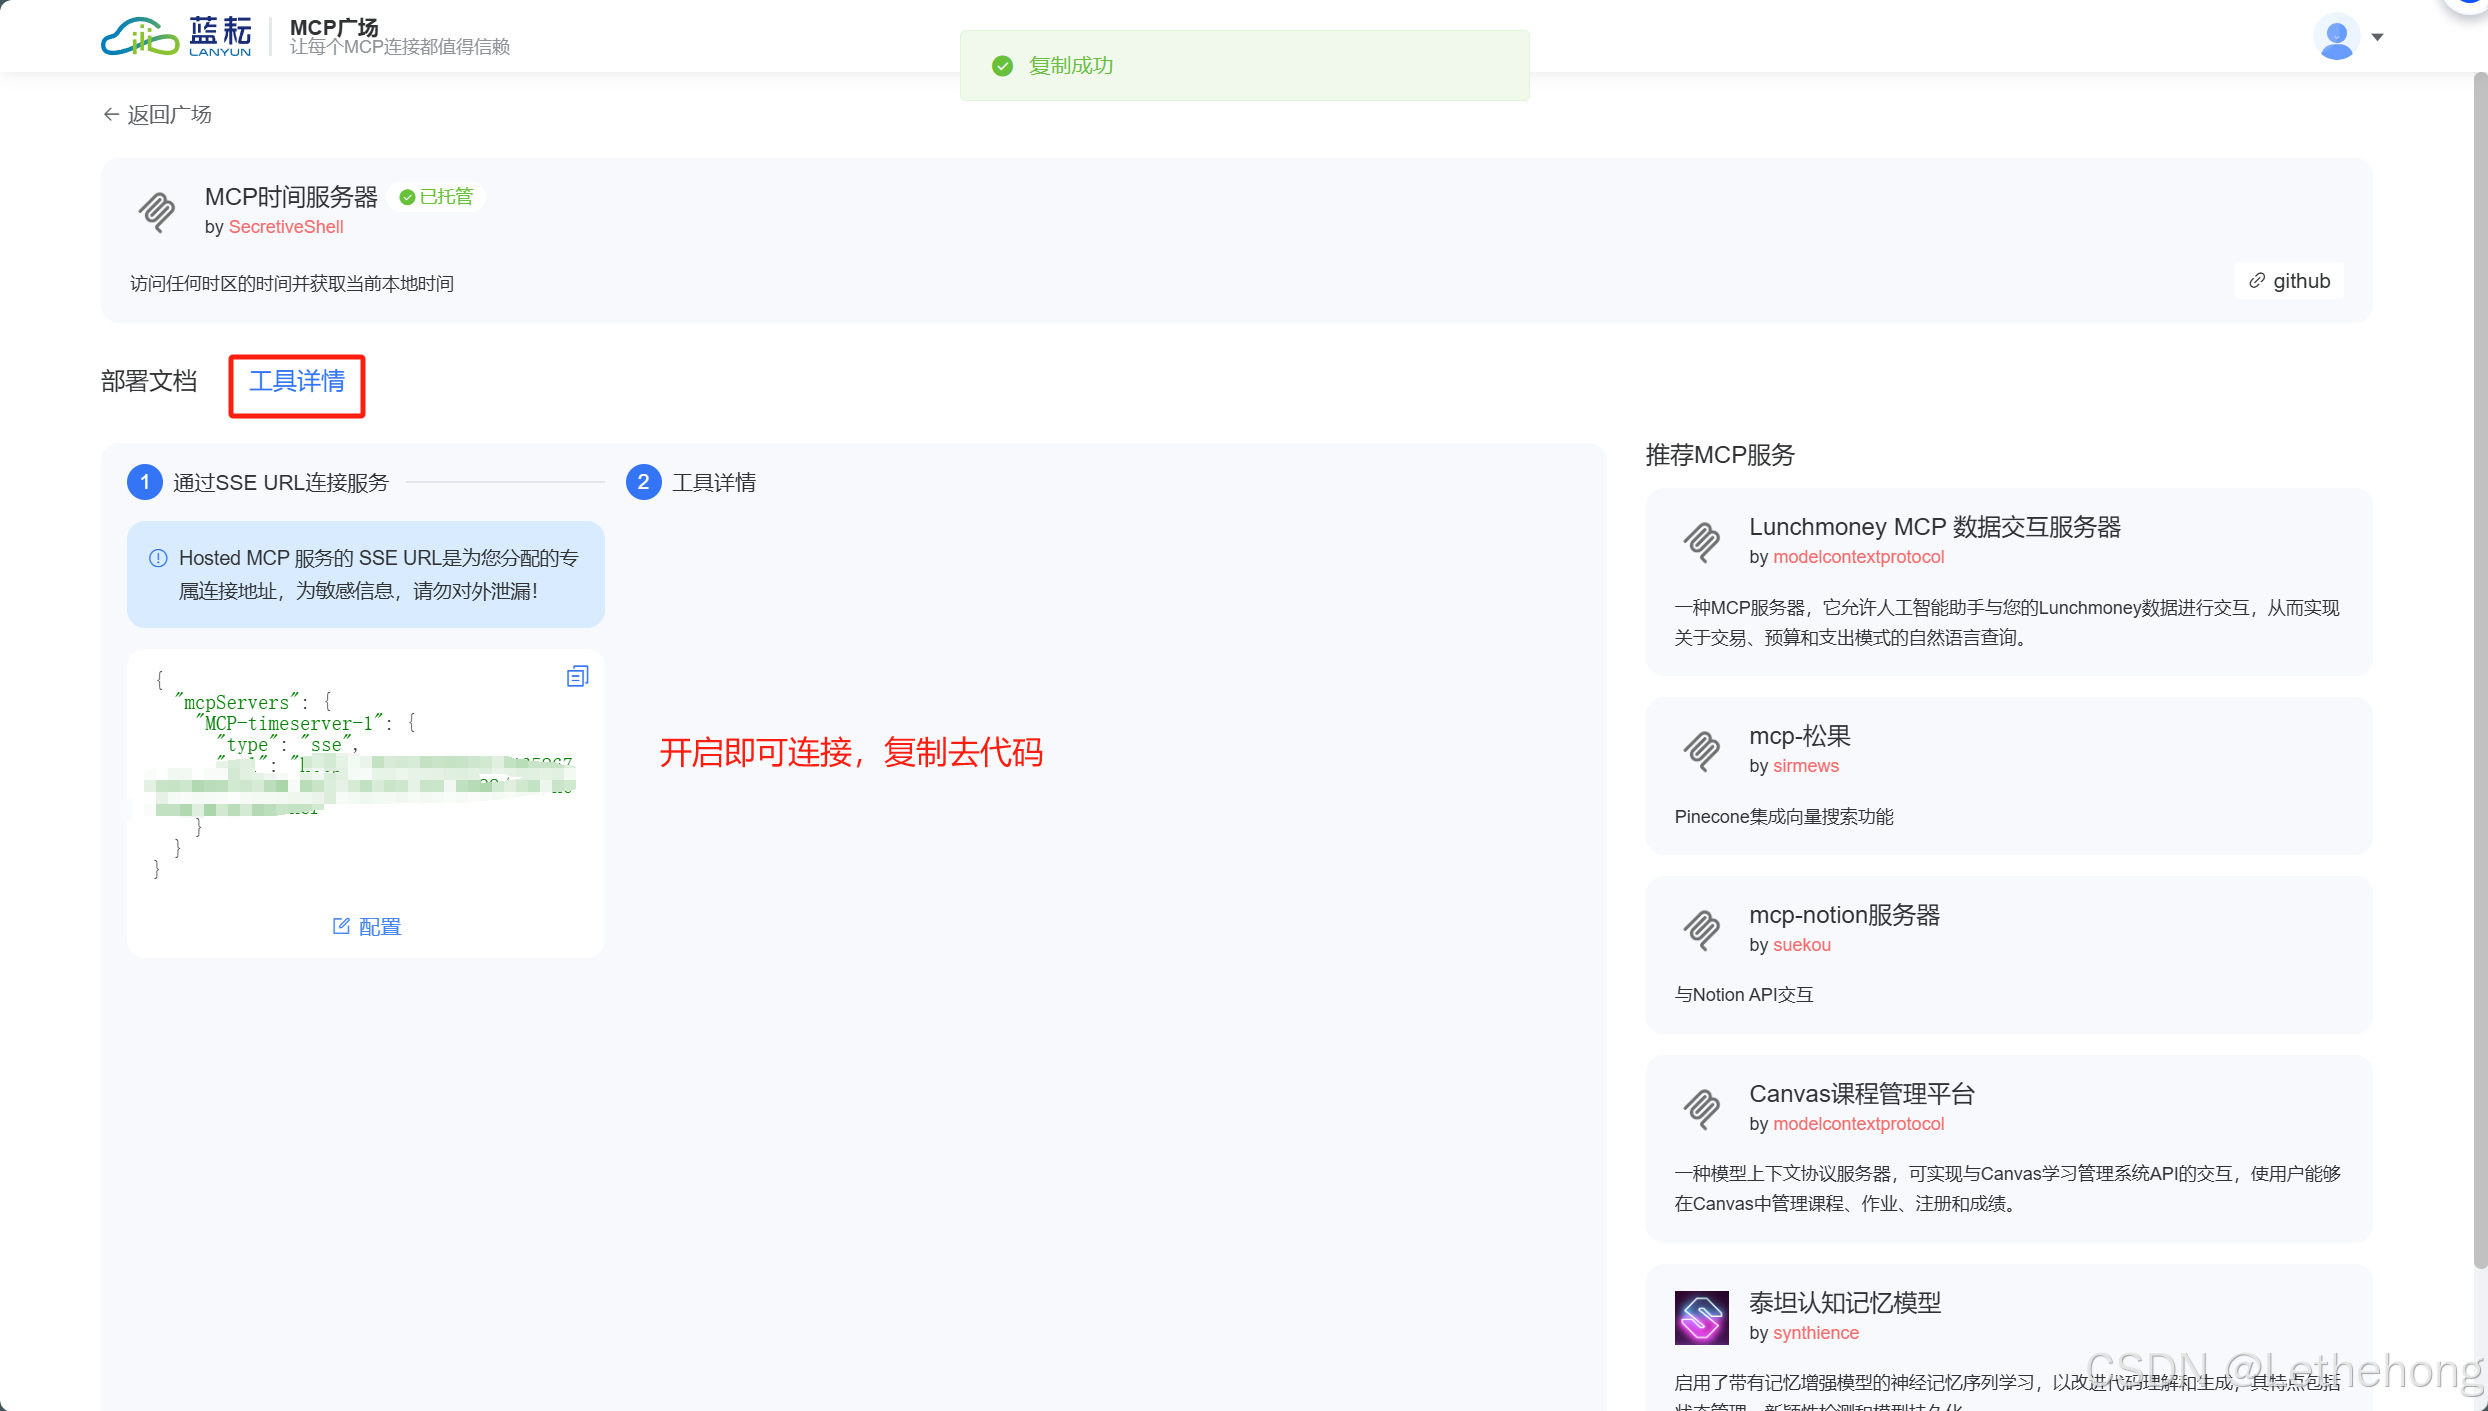The image size is (2488, 1411).
Task: Click mcp-notion paperclip icon
Action: 1701,929
